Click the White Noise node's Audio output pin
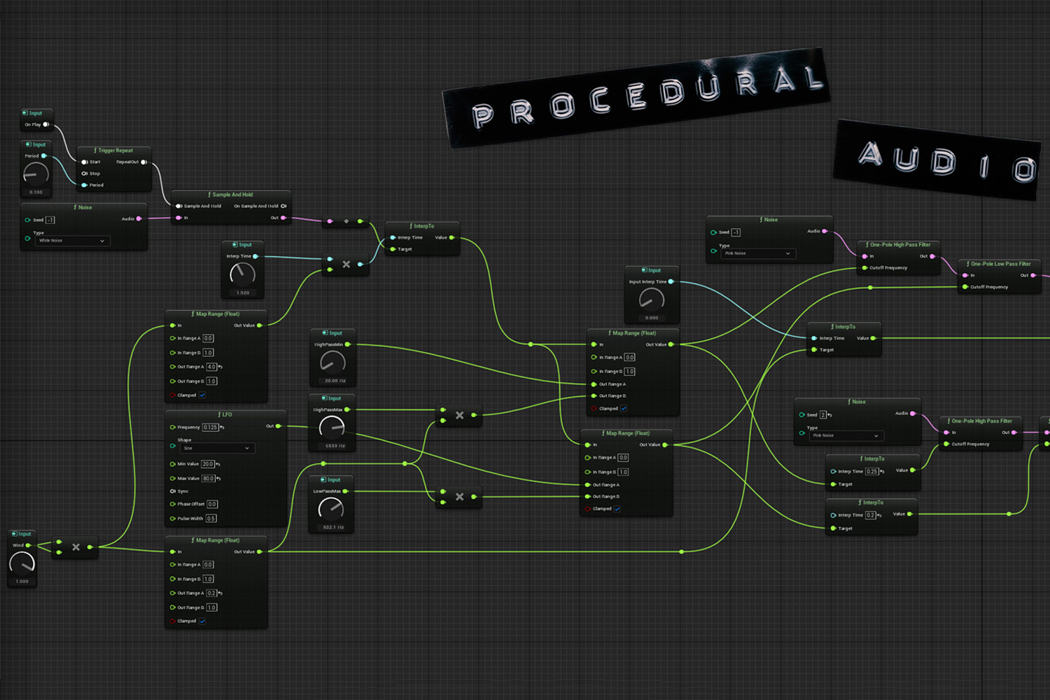The height and width of the screenshot is (700, 1050). 139,219
